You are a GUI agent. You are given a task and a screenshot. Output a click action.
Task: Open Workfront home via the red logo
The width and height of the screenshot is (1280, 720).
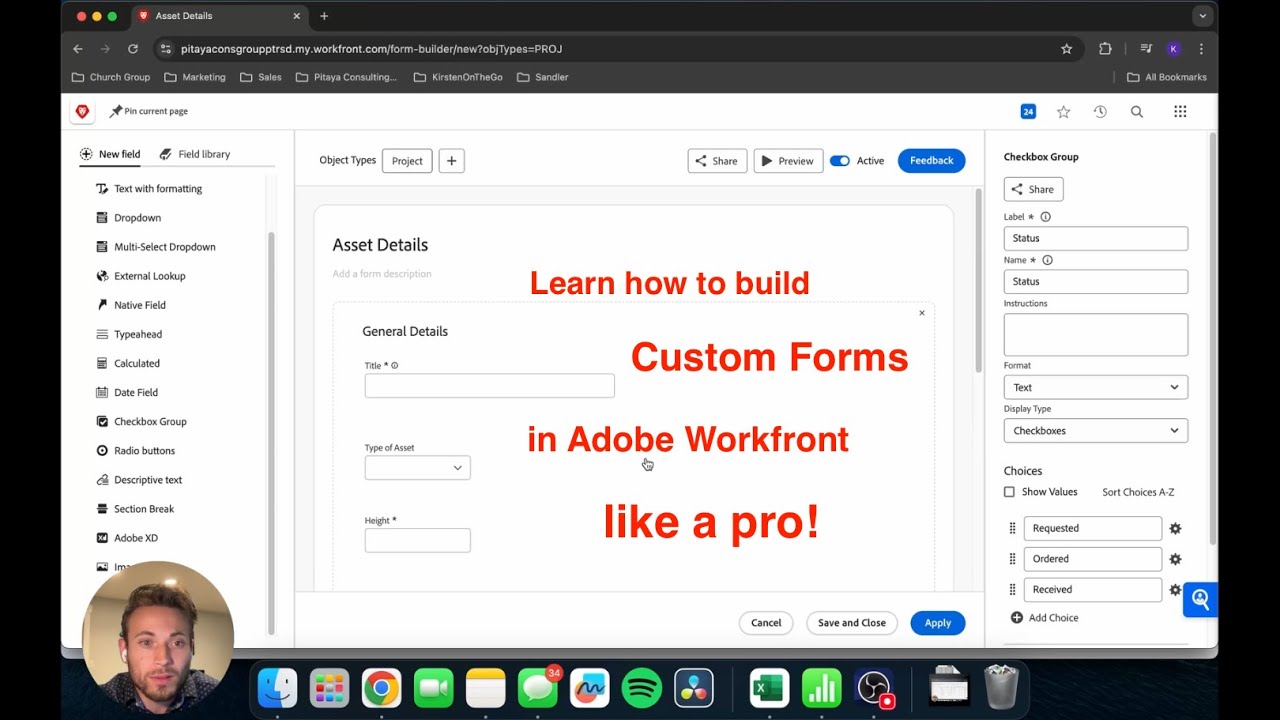82,111
